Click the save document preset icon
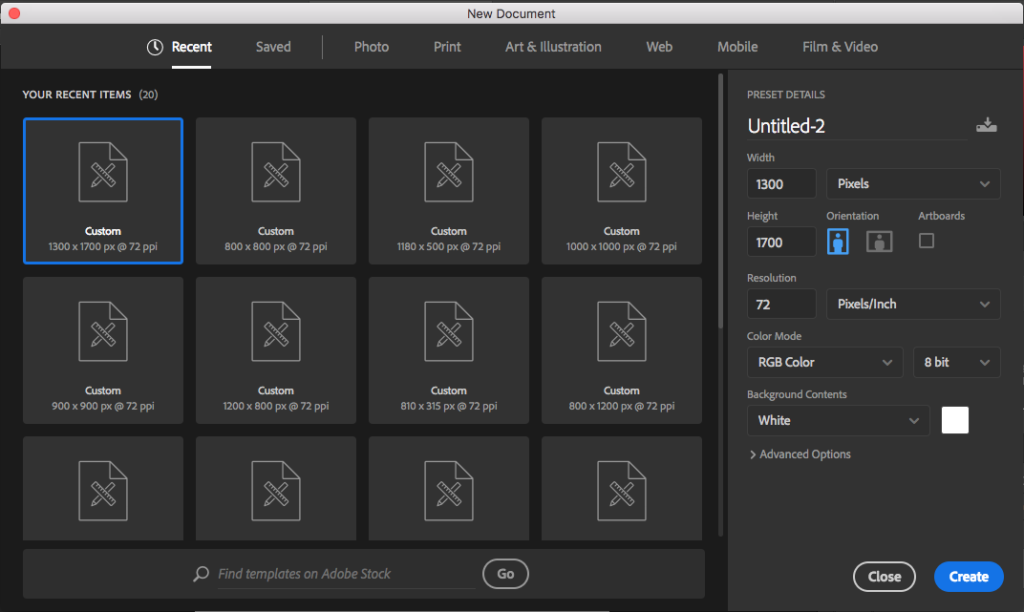Viewport: 1024px width, 612px height. click(986, 125)
